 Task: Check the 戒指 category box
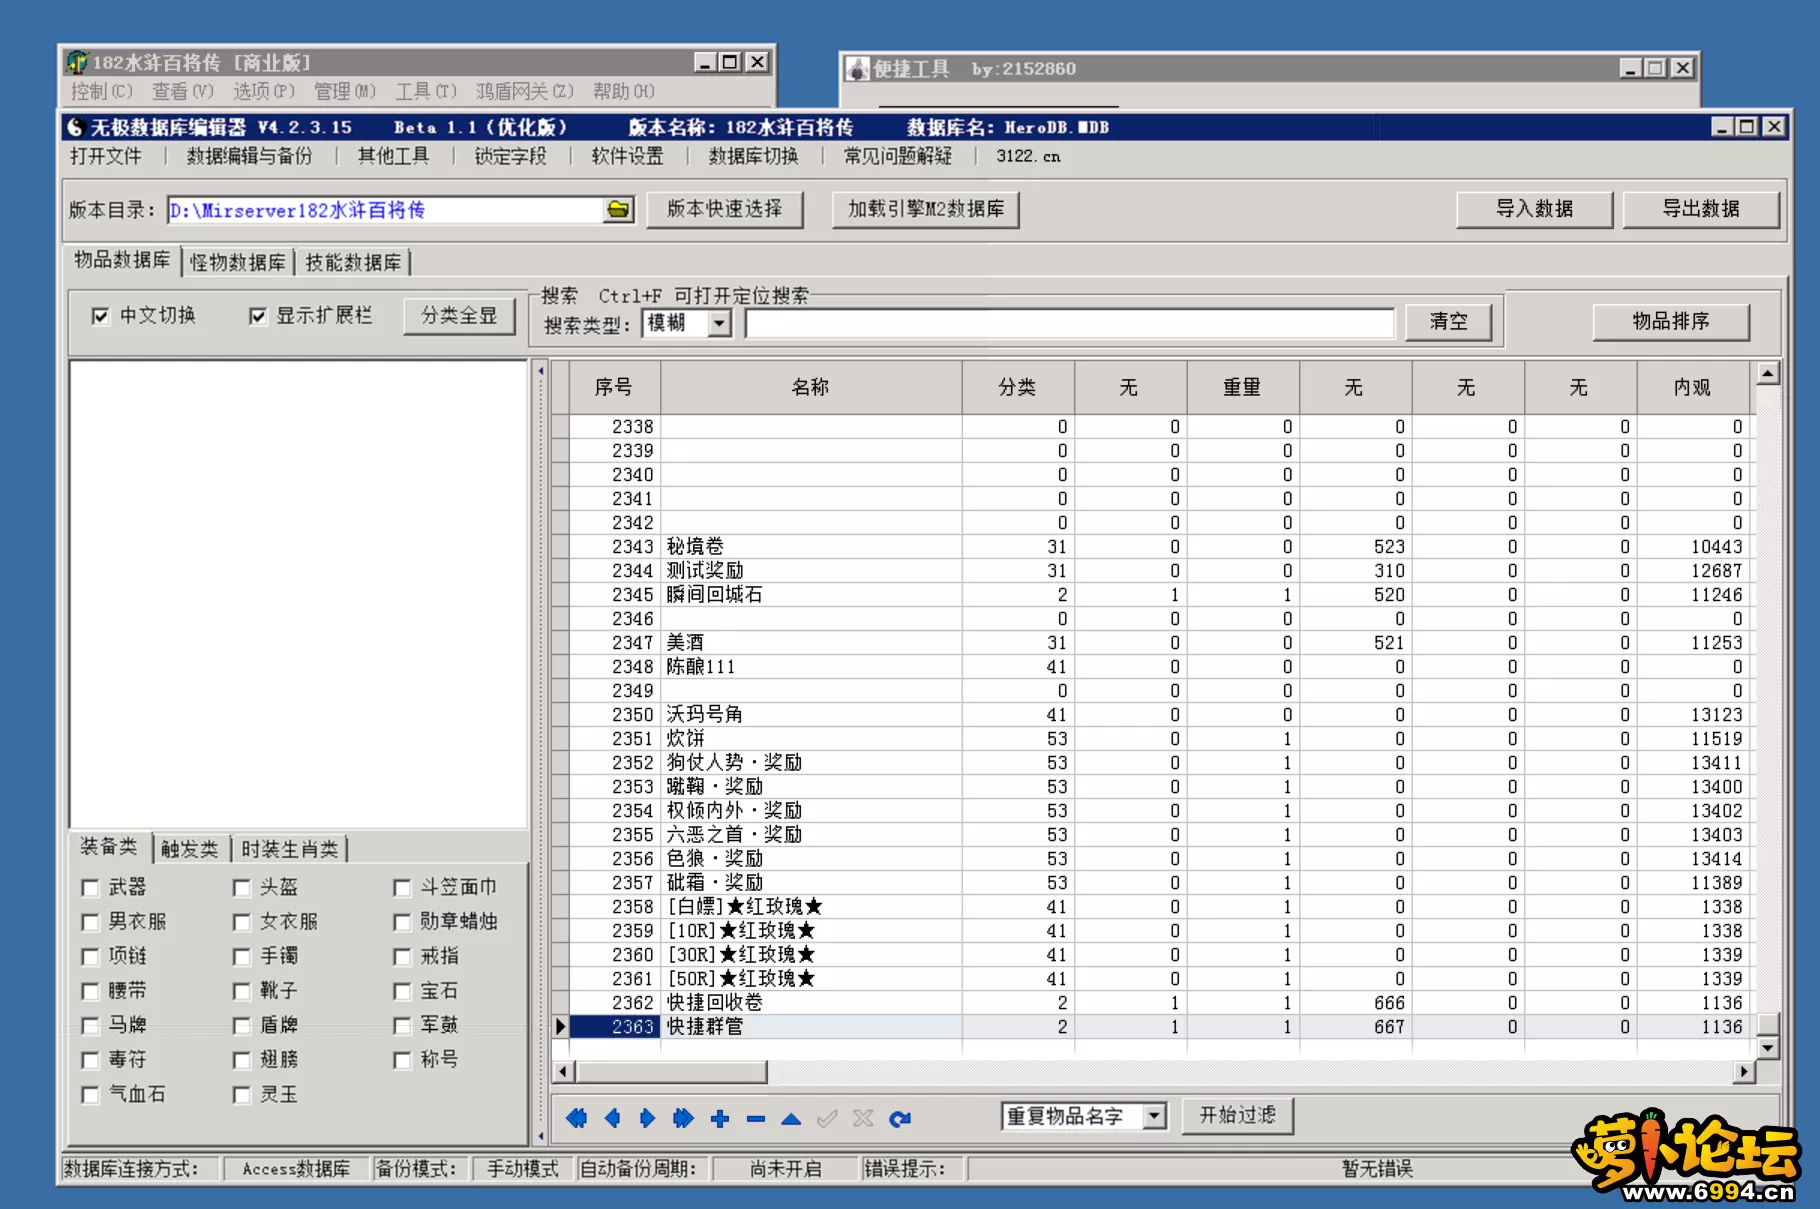pos(402,957)
